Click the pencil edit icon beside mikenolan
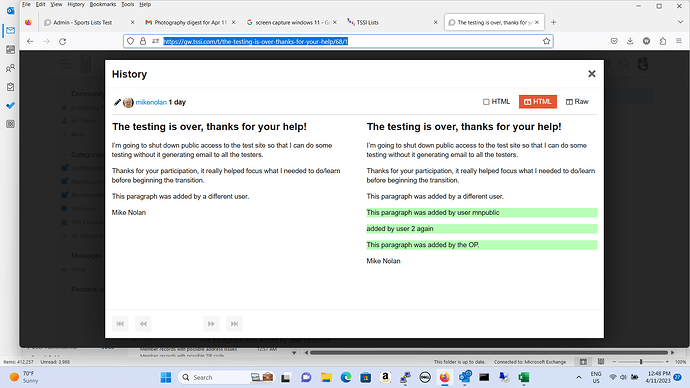The image size is (690, 388). point(117,102)
